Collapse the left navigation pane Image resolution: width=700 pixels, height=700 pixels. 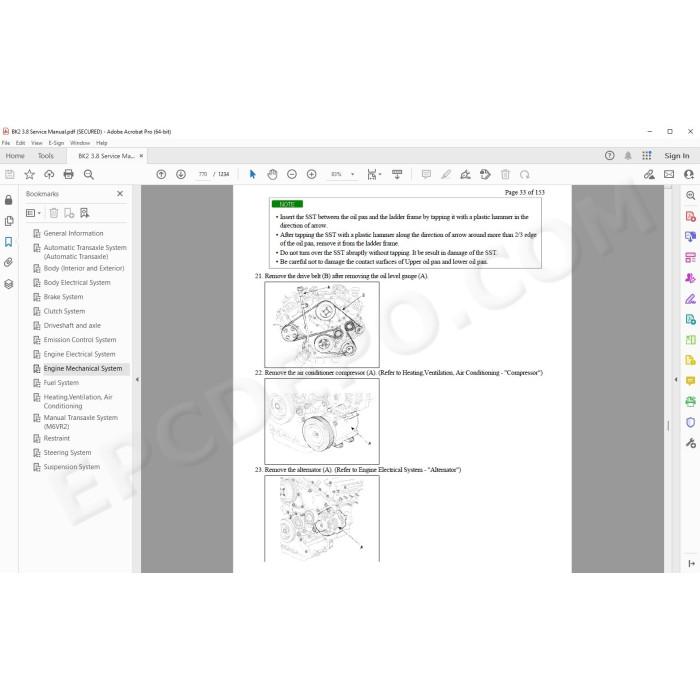[138, 379]
